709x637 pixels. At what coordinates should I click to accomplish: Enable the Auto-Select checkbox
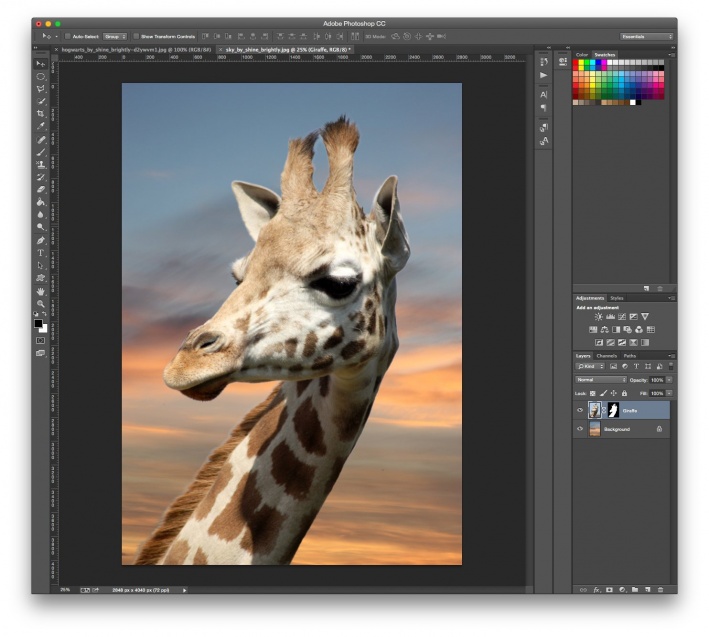point(67,36)
